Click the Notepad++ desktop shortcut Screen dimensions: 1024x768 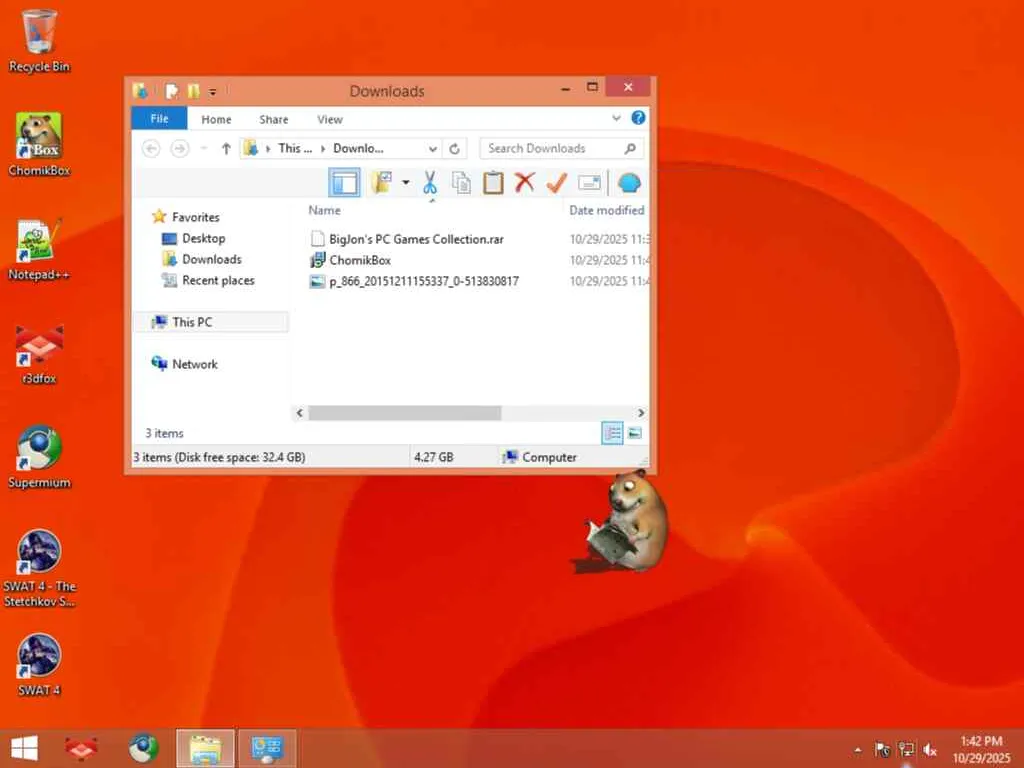click(39, 249)
